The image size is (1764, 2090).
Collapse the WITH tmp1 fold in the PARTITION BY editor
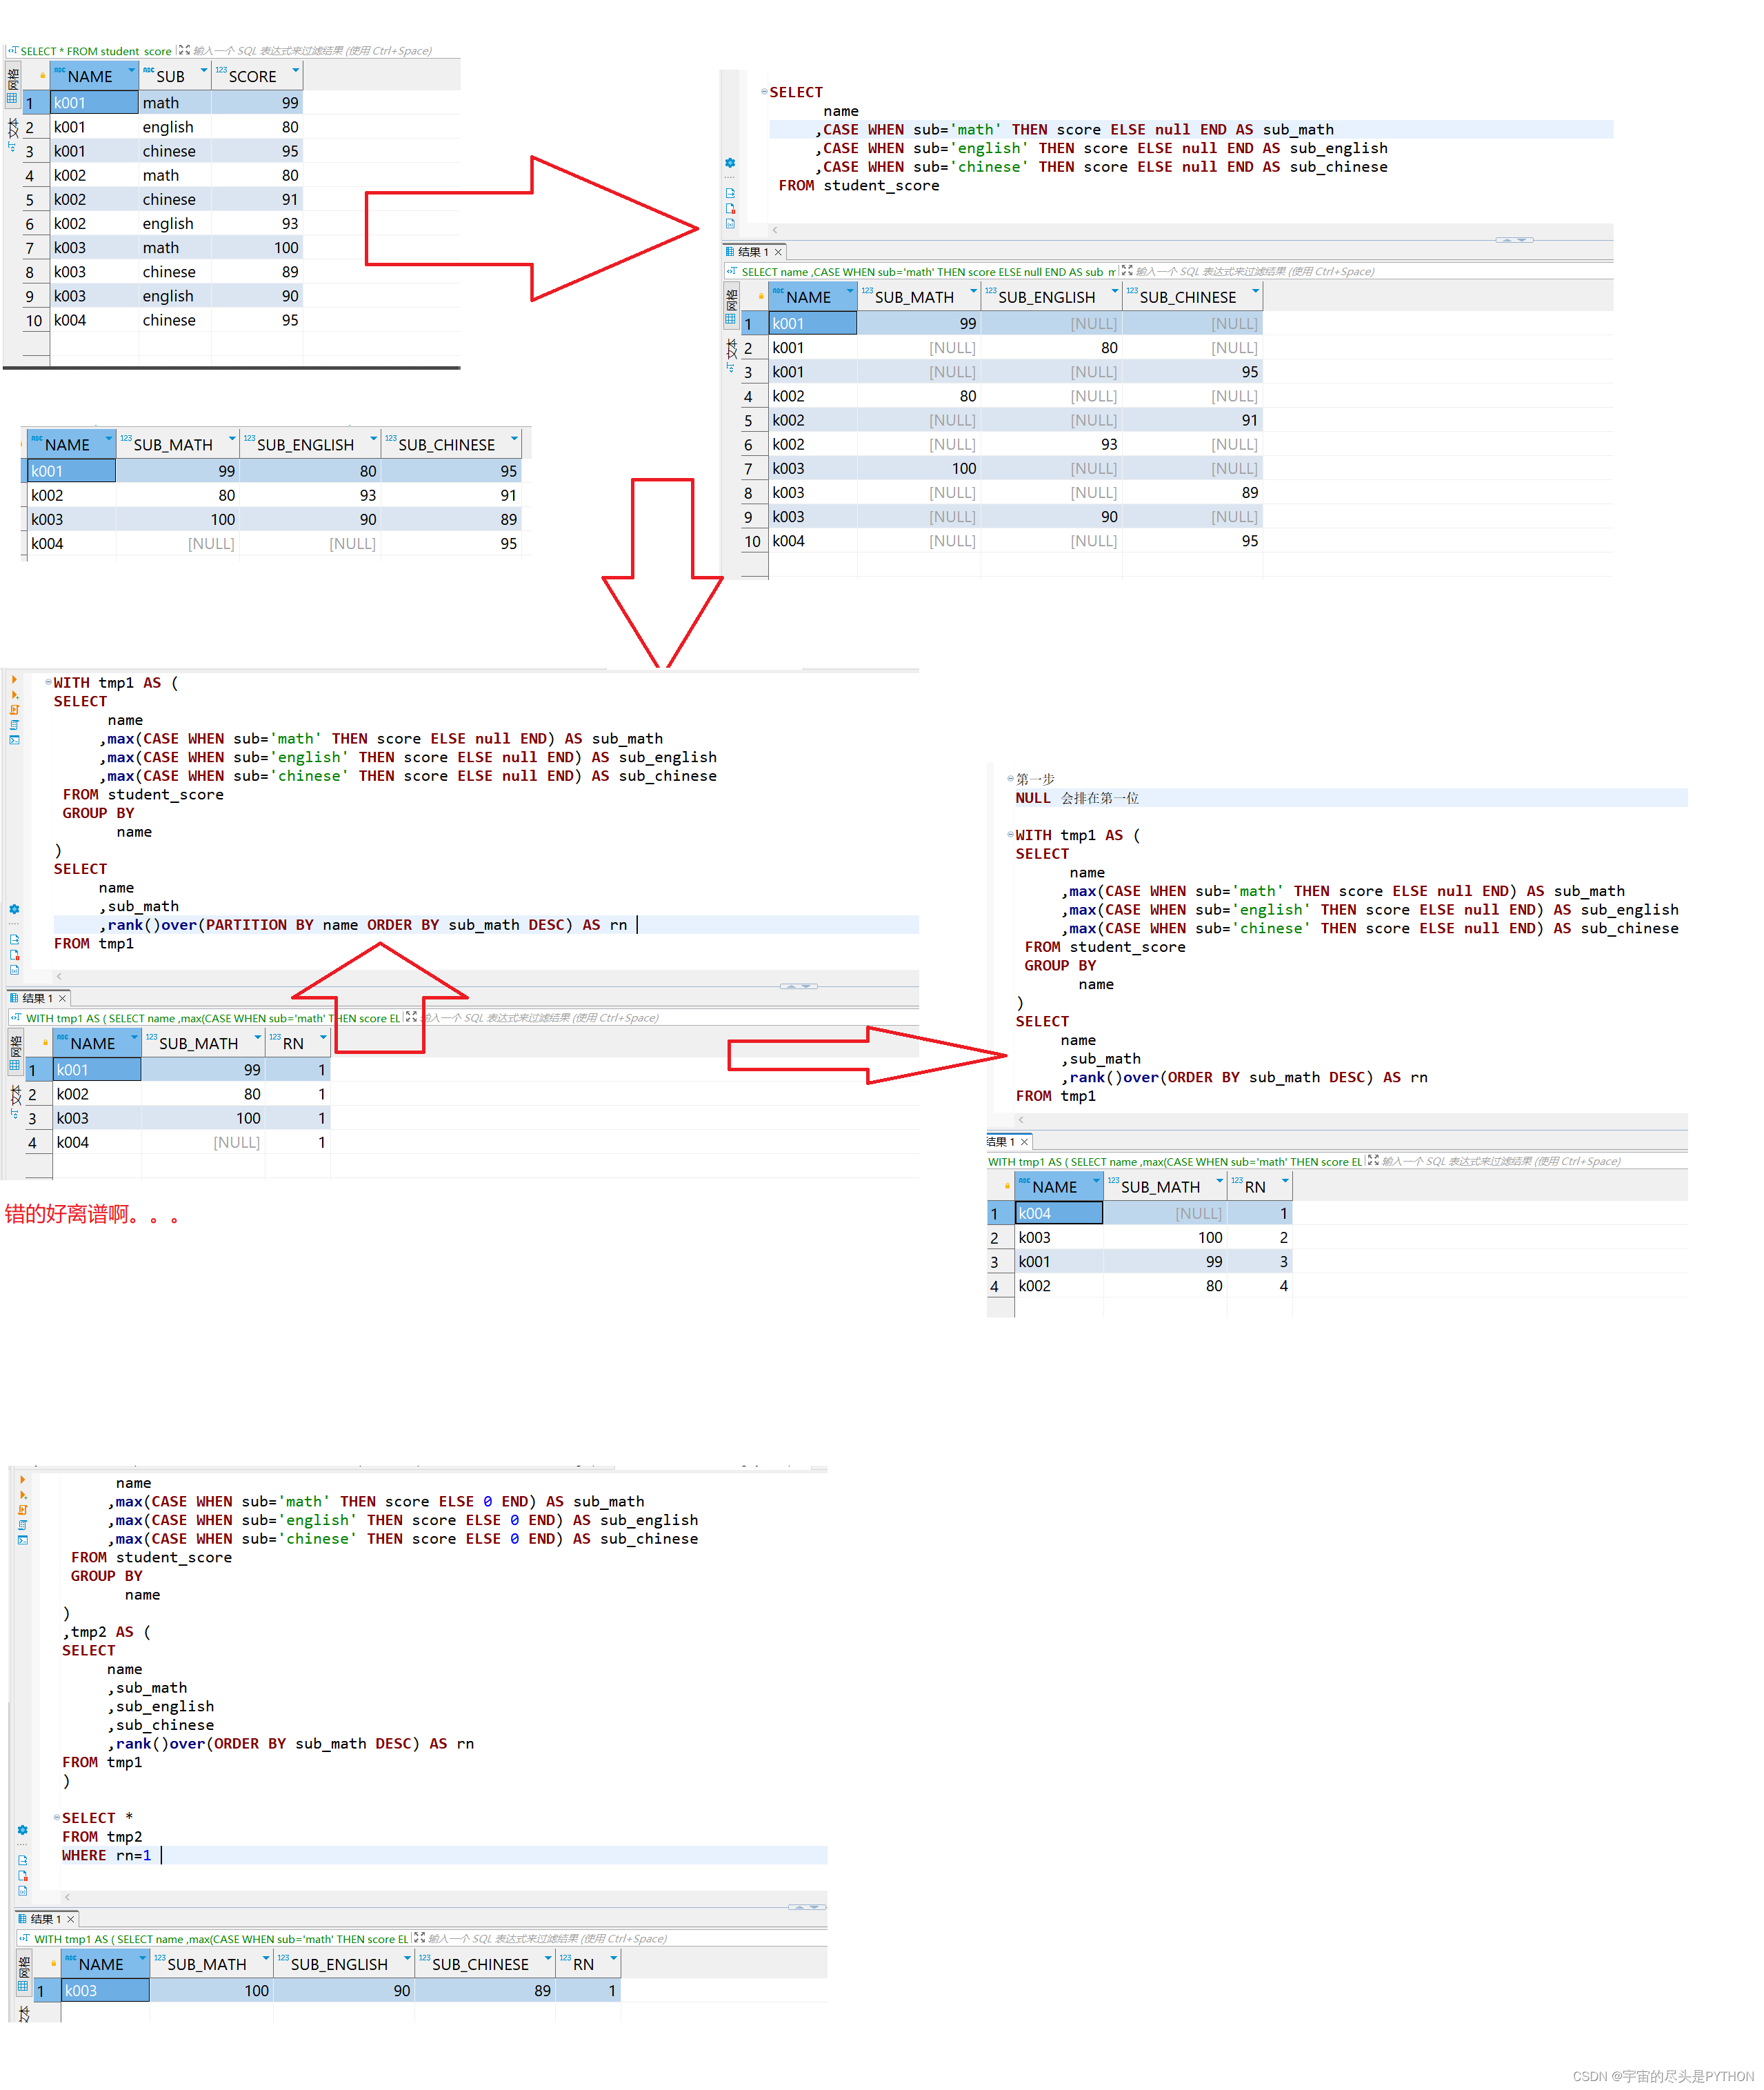(48, 682)
